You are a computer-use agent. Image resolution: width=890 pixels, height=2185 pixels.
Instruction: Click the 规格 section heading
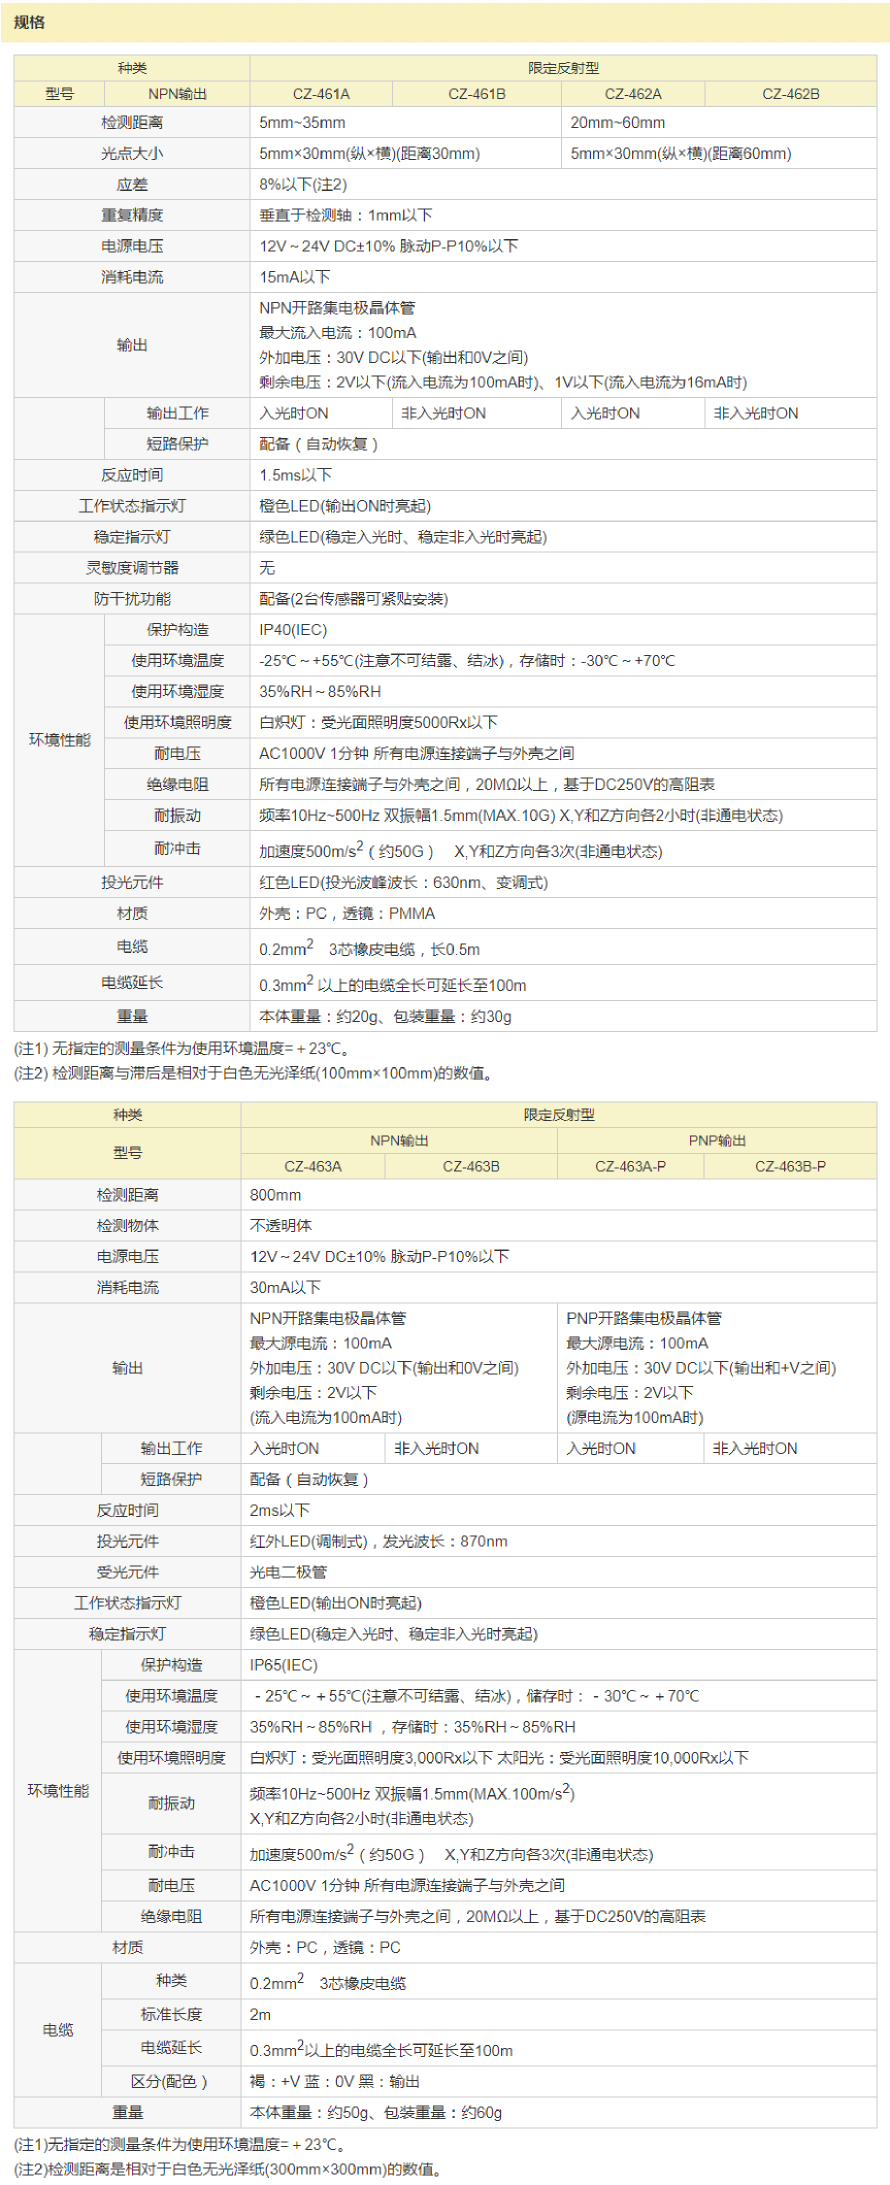(30, 22)
